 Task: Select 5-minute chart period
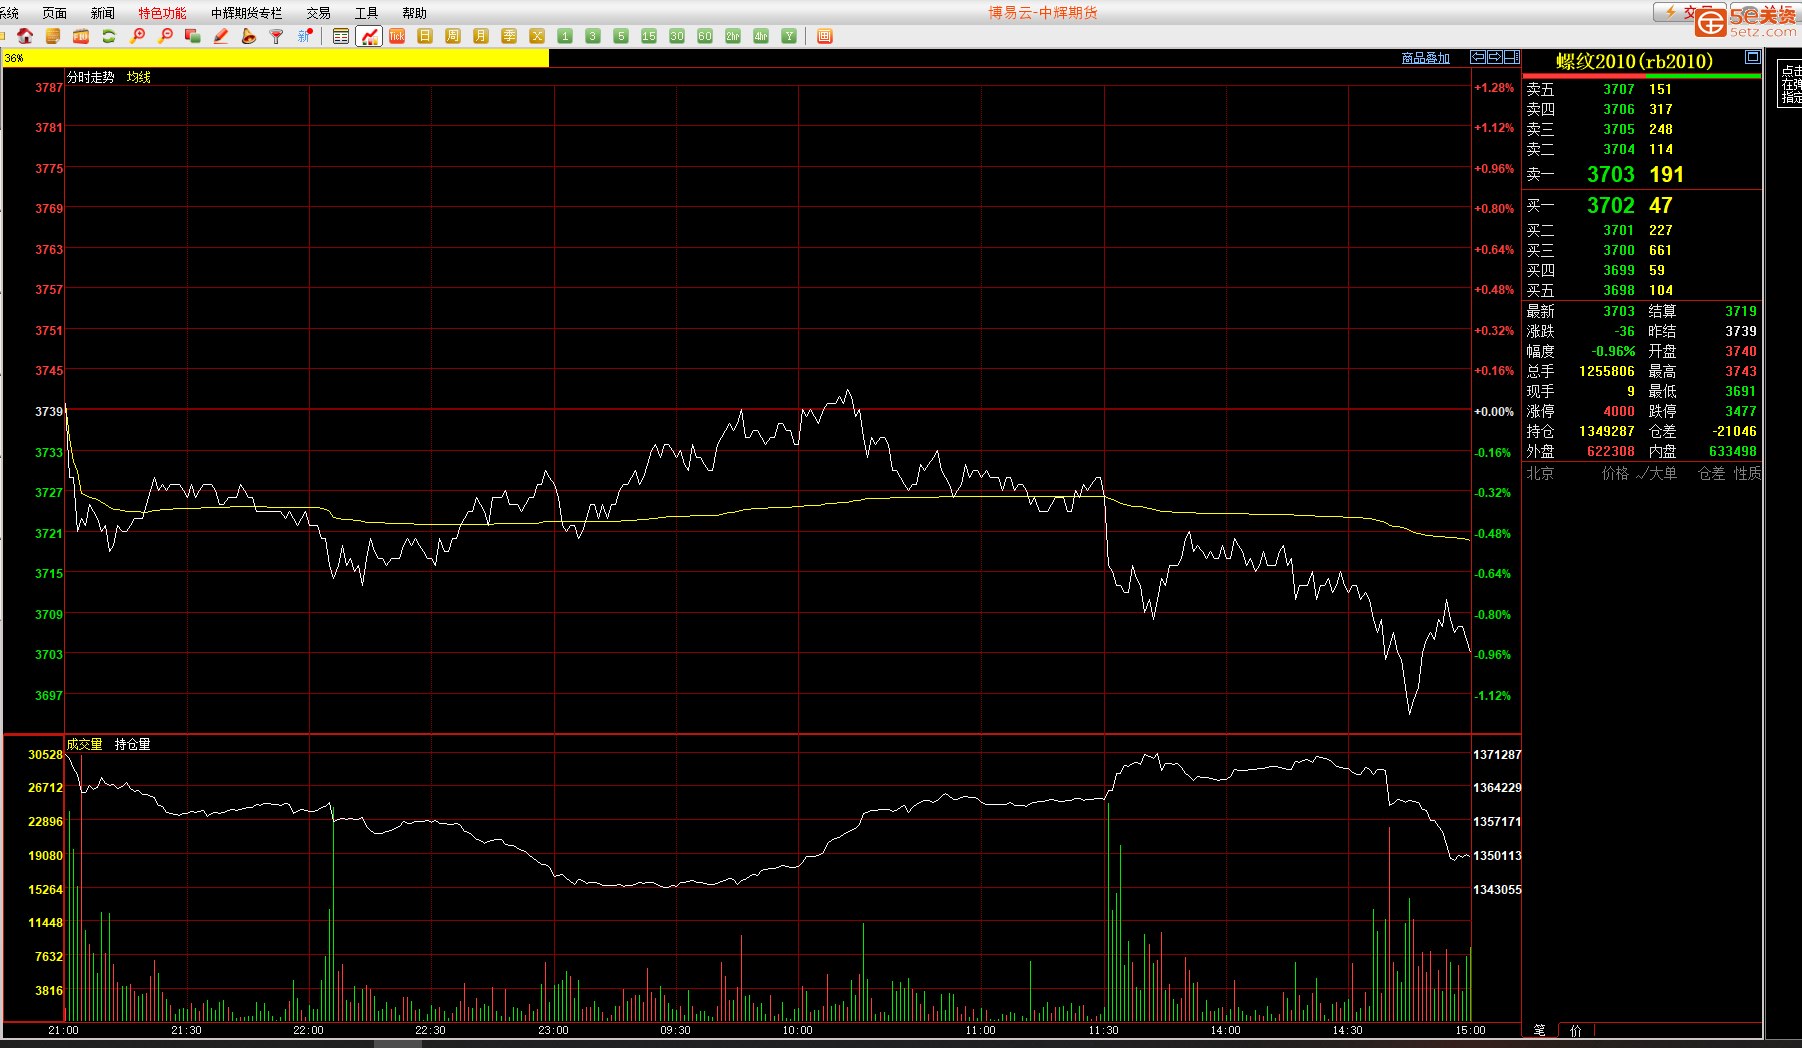[621, 36]
